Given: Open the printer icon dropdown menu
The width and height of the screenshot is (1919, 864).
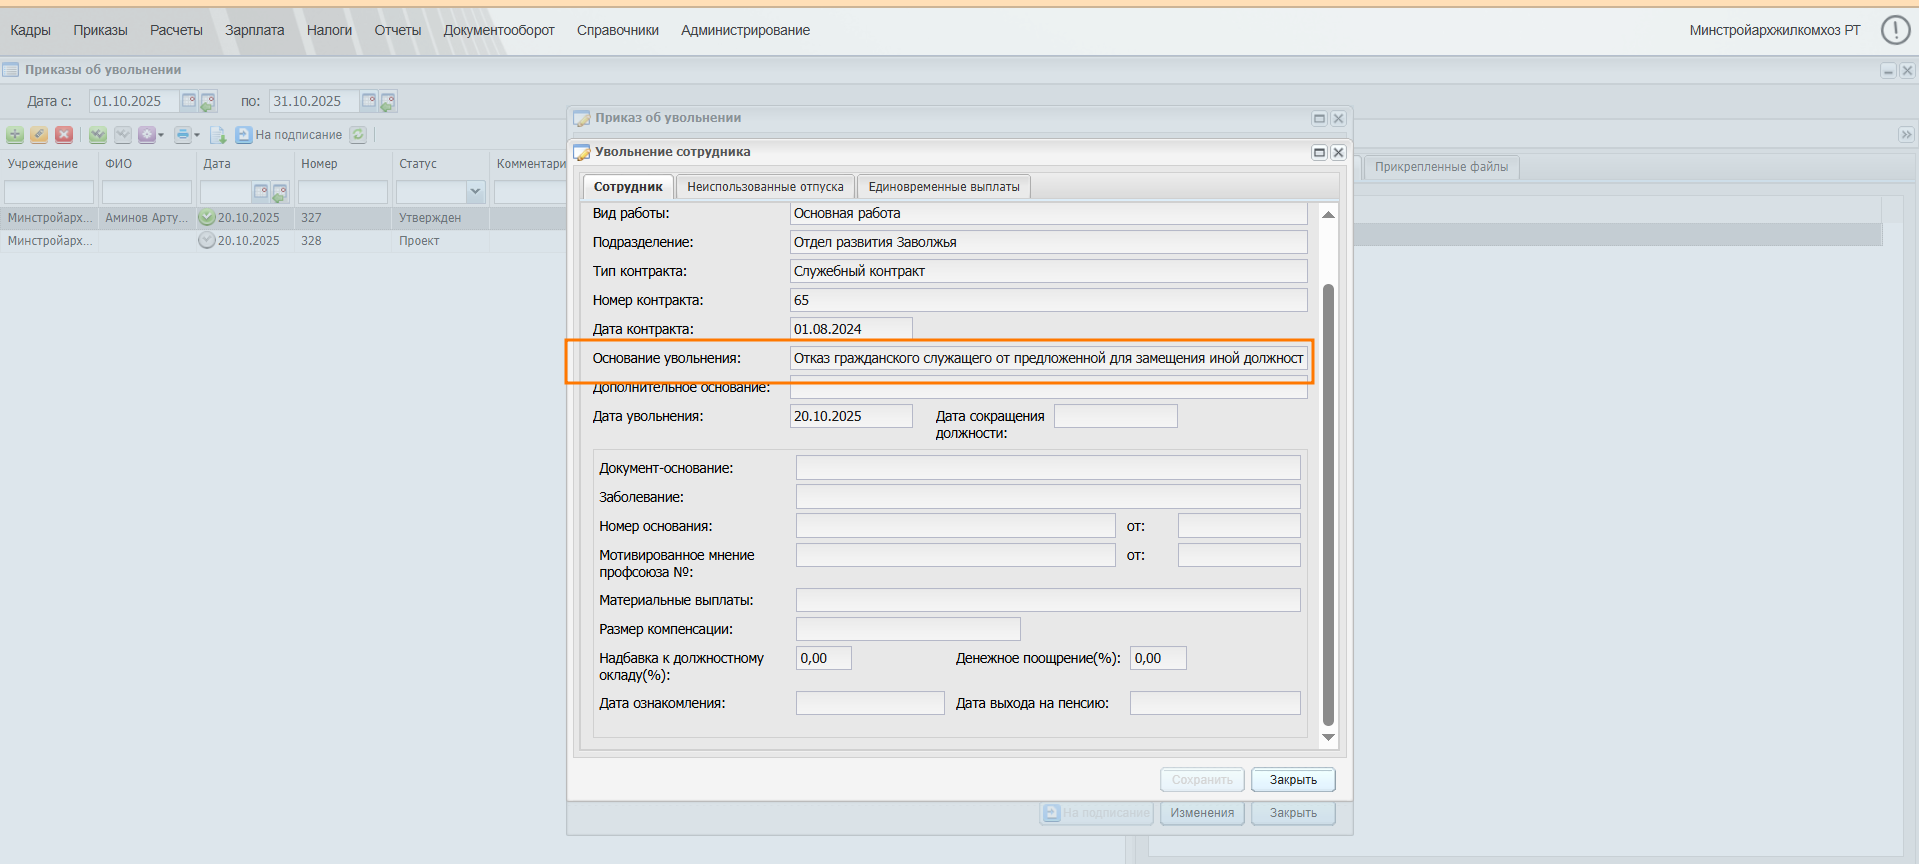Looking at the screenshot, I should click(x=187, y=135).
